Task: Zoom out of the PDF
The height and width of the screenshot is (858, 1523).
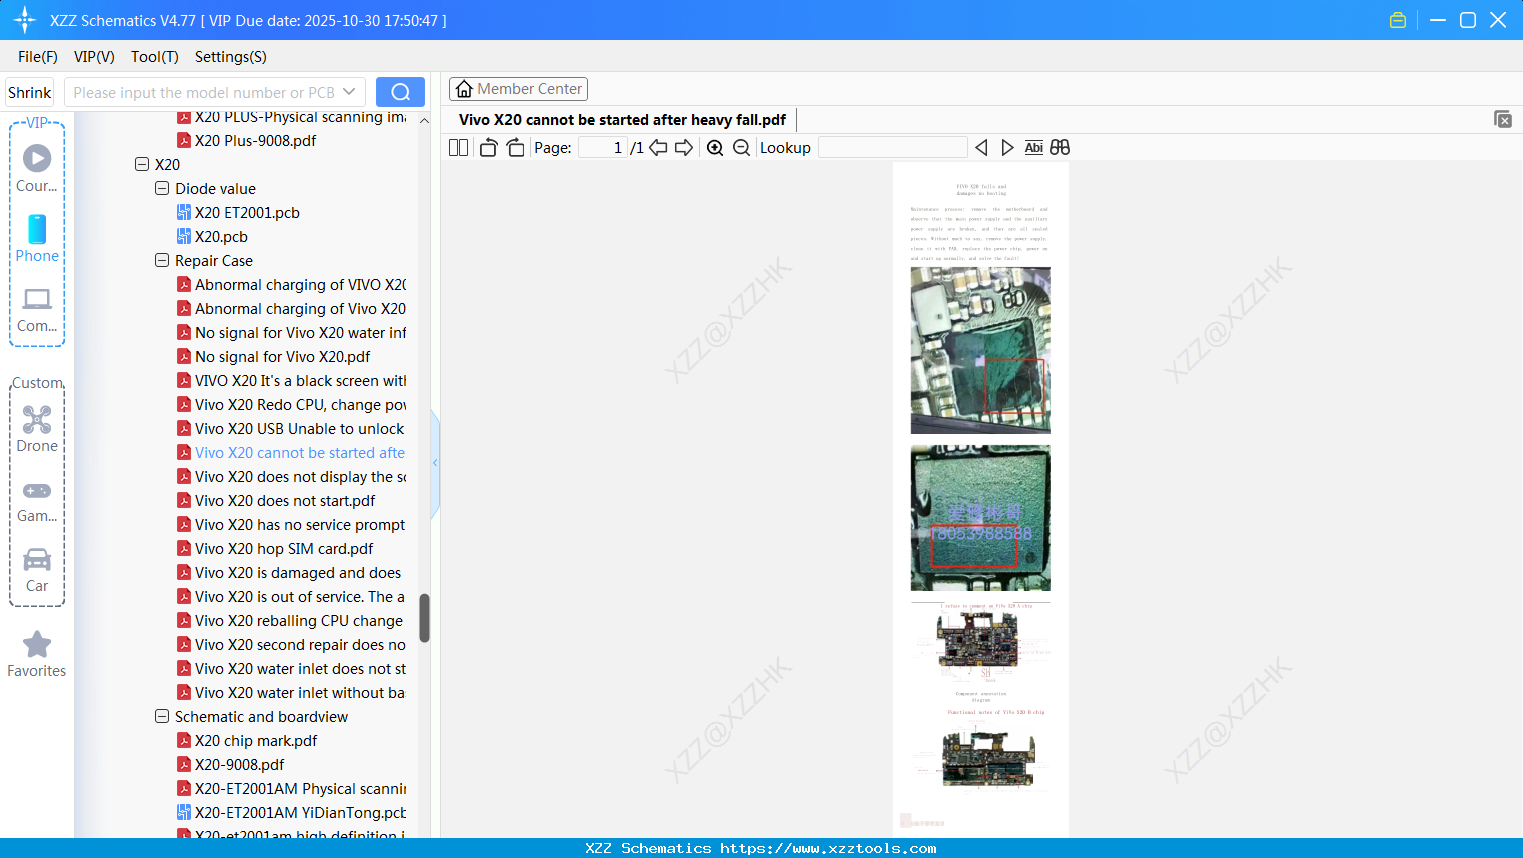Action: point(741,148)
